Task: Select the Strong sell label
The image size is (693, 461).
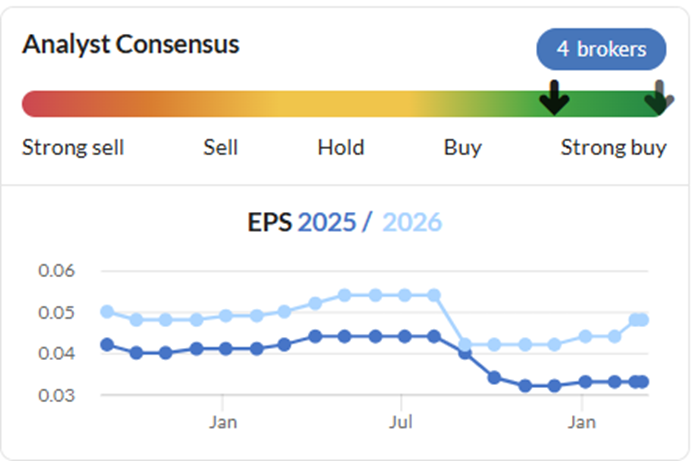Action: coord(73,148)
